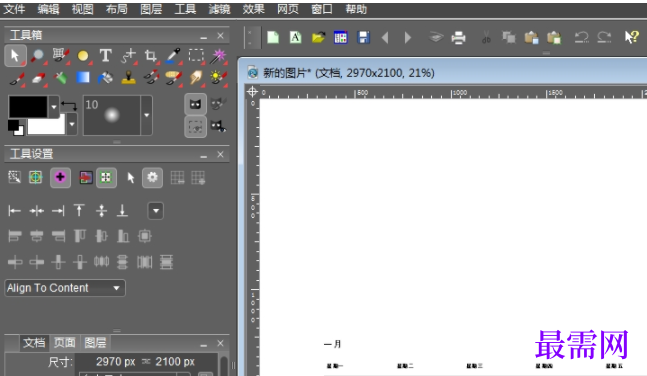Click the Scan image toolbar icon
647x376 pixels.
click(x=436, y=38)
